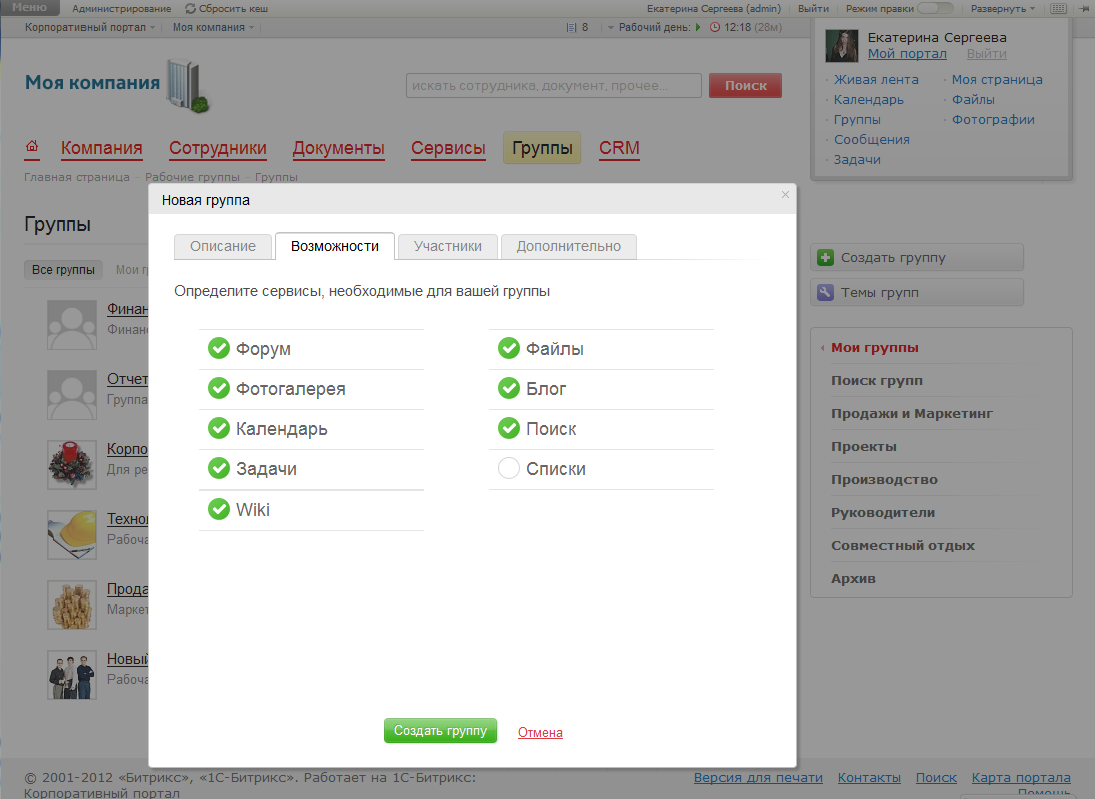1095x799 pixels.
Task: Uncheck the Поиск service
Action: click(x=508, y=428)
